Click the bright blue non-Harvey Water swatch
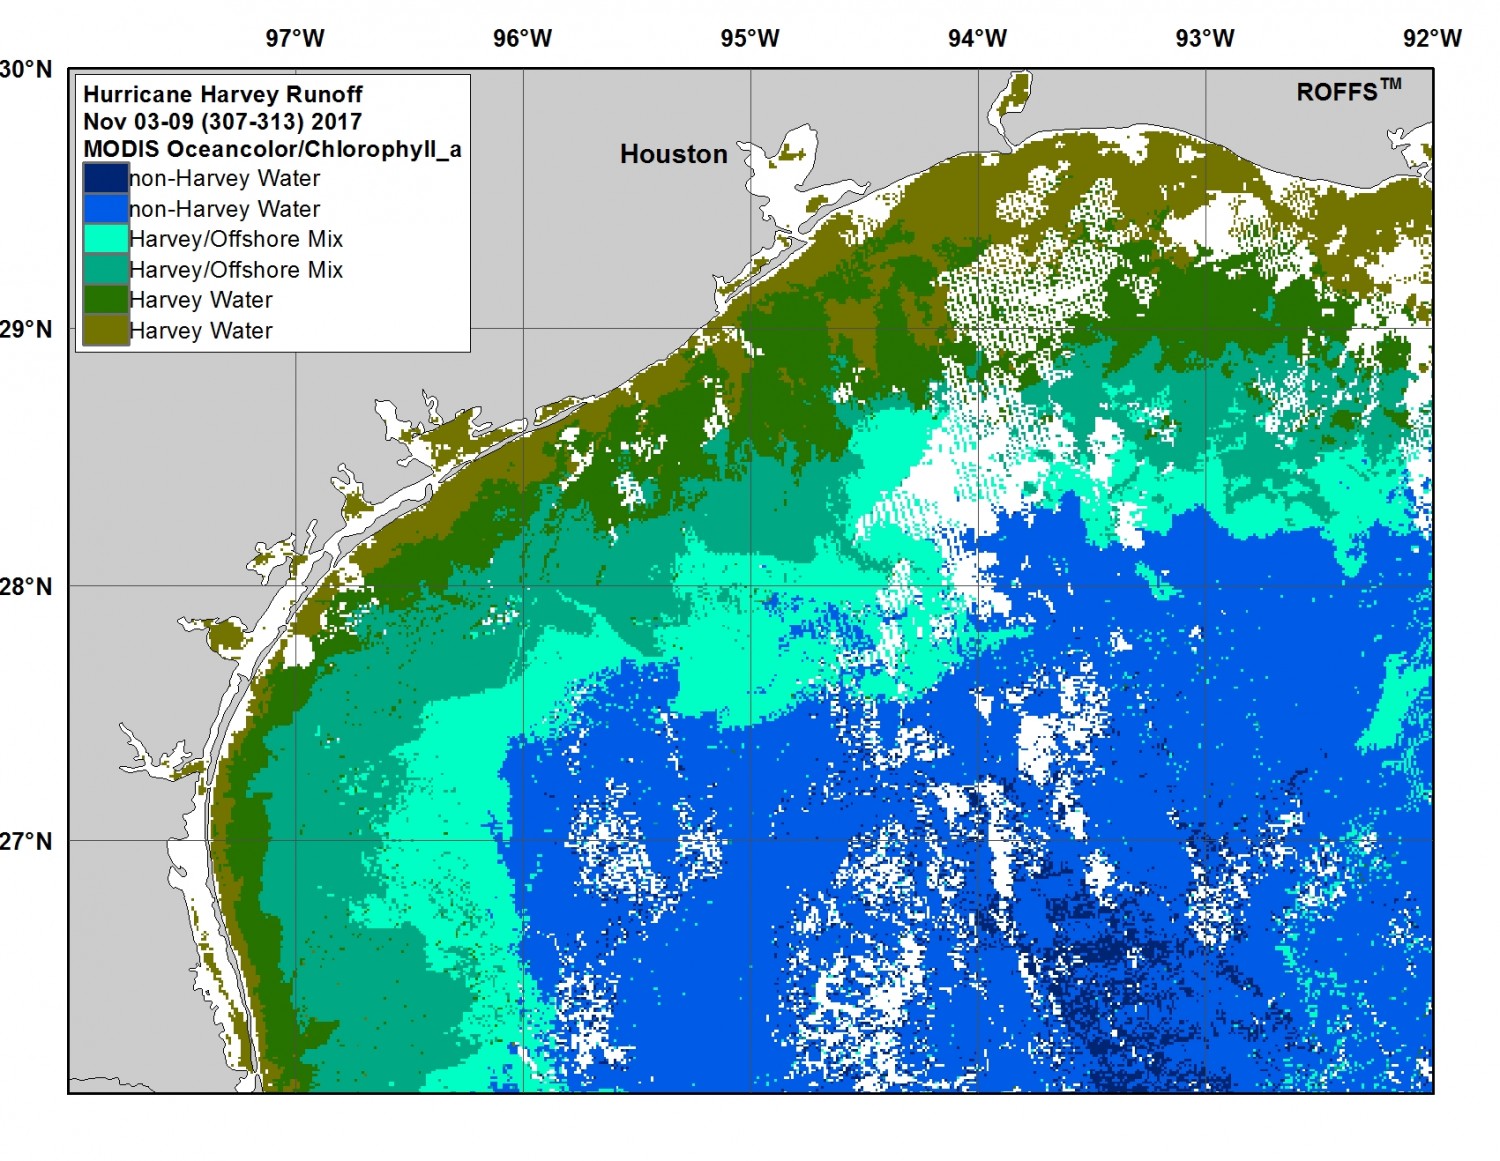The width and height of the screenshot is (1500, 1161). pos(105,209)
